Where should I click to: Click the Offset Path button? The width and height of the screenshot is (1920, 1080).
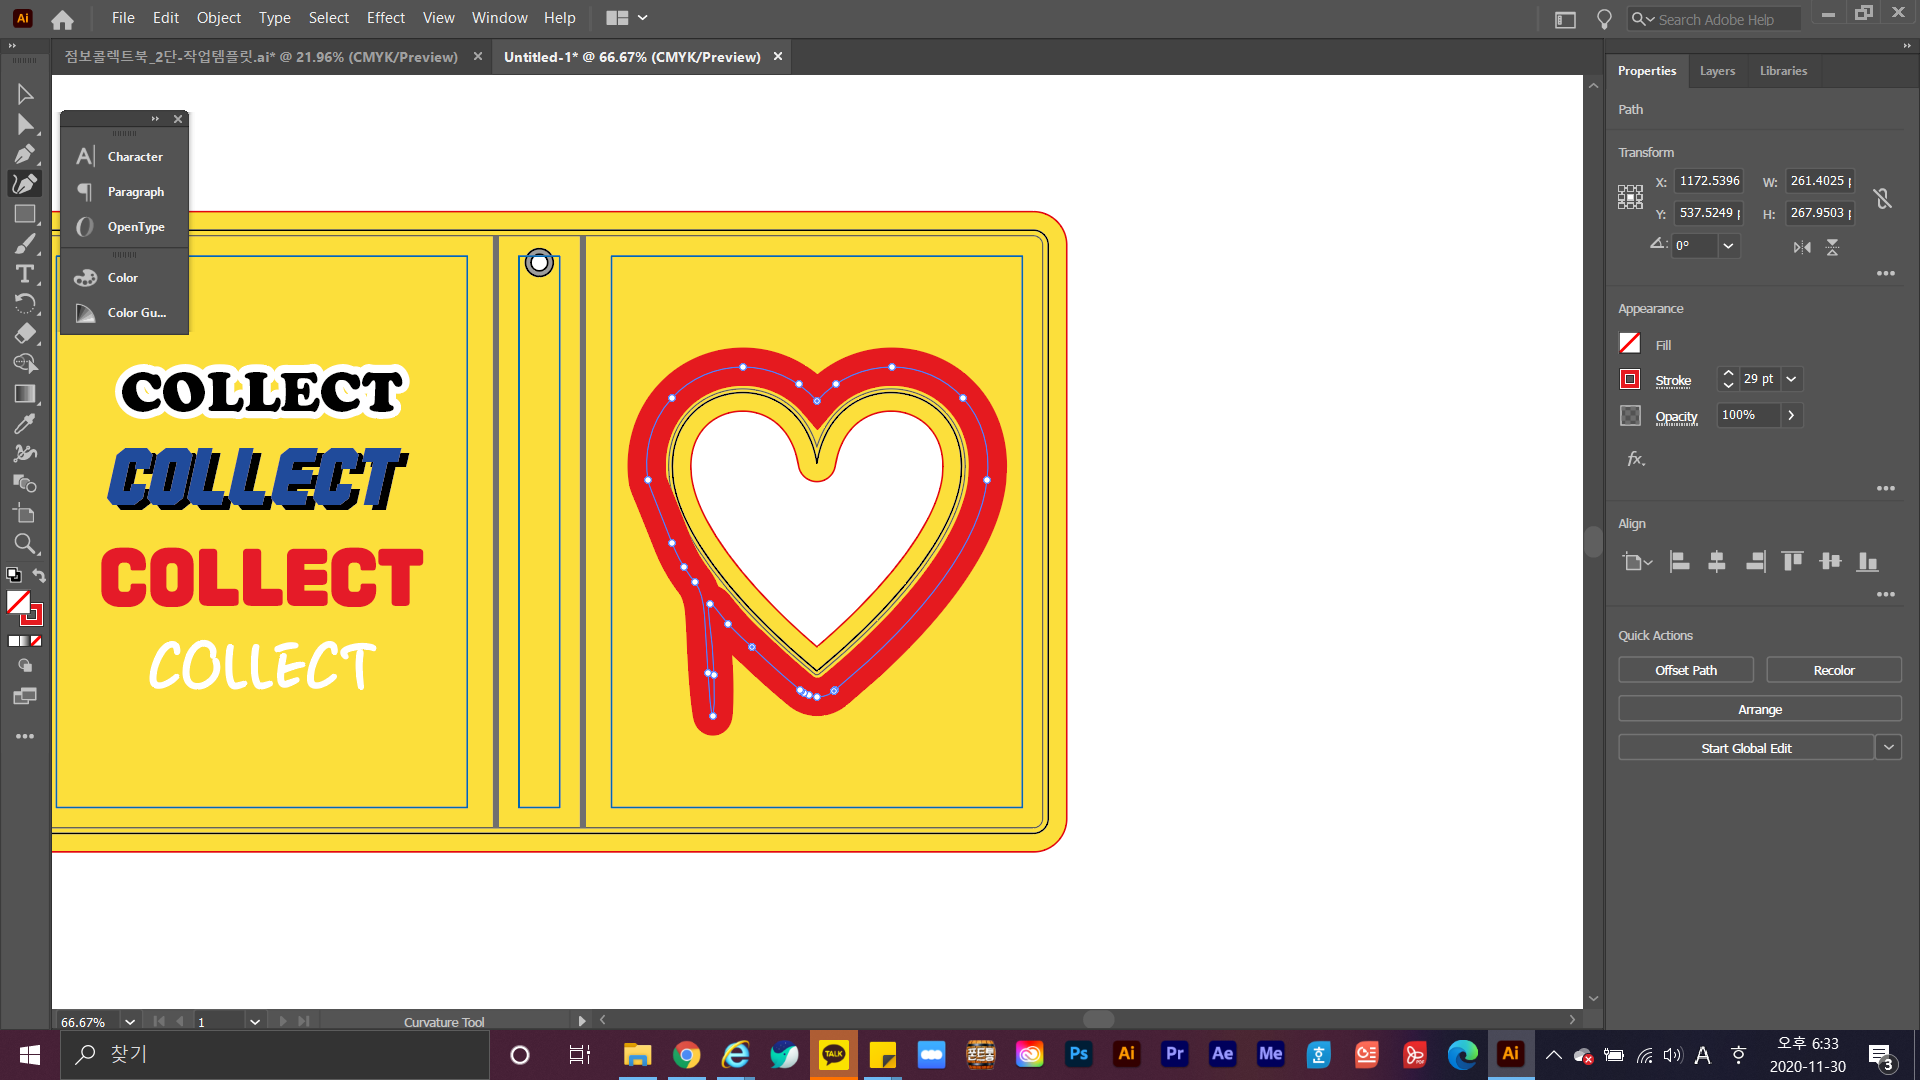(1685, 670)
